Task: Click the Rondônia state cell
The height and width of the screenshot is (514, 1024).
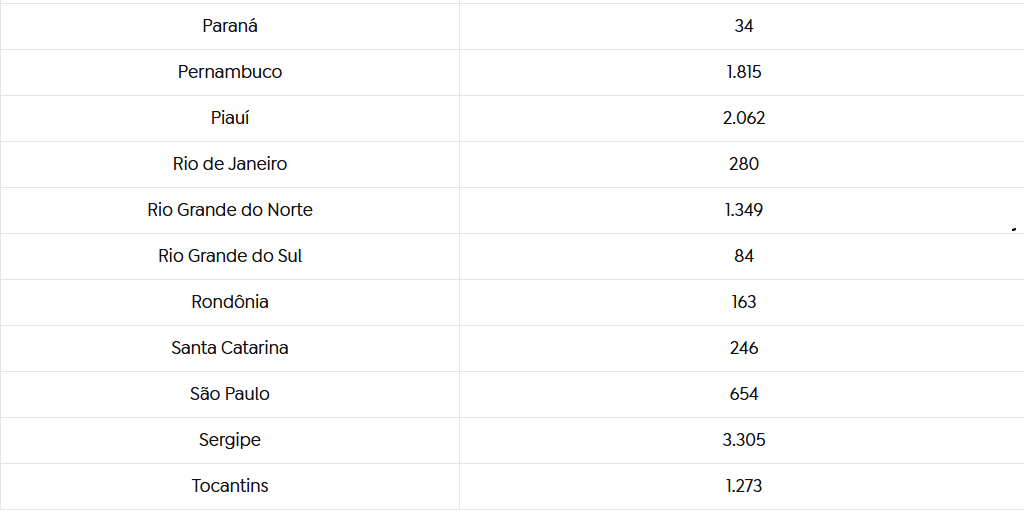Action: 230,302
